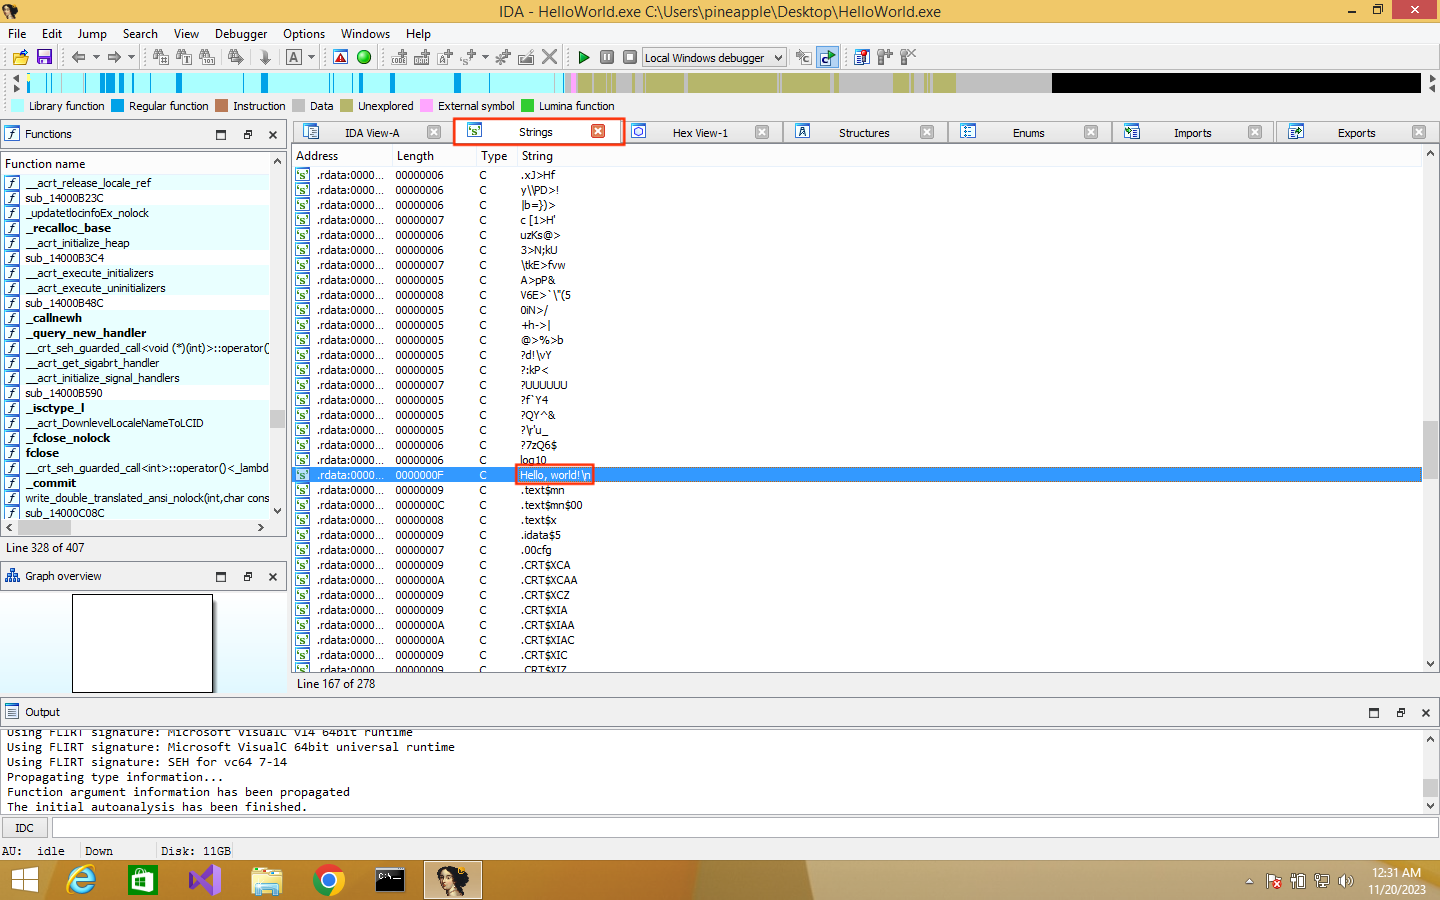Click the add watch icon

coord(884,57)
